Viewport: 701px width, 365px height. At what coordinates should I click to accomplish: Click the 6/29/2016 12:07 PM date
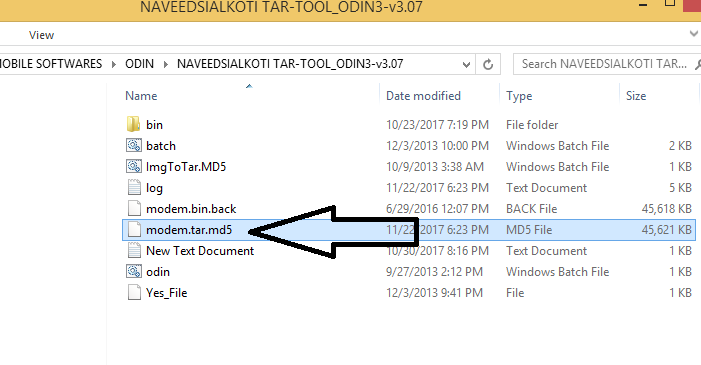pyautogui.click(x=437, y=209)
